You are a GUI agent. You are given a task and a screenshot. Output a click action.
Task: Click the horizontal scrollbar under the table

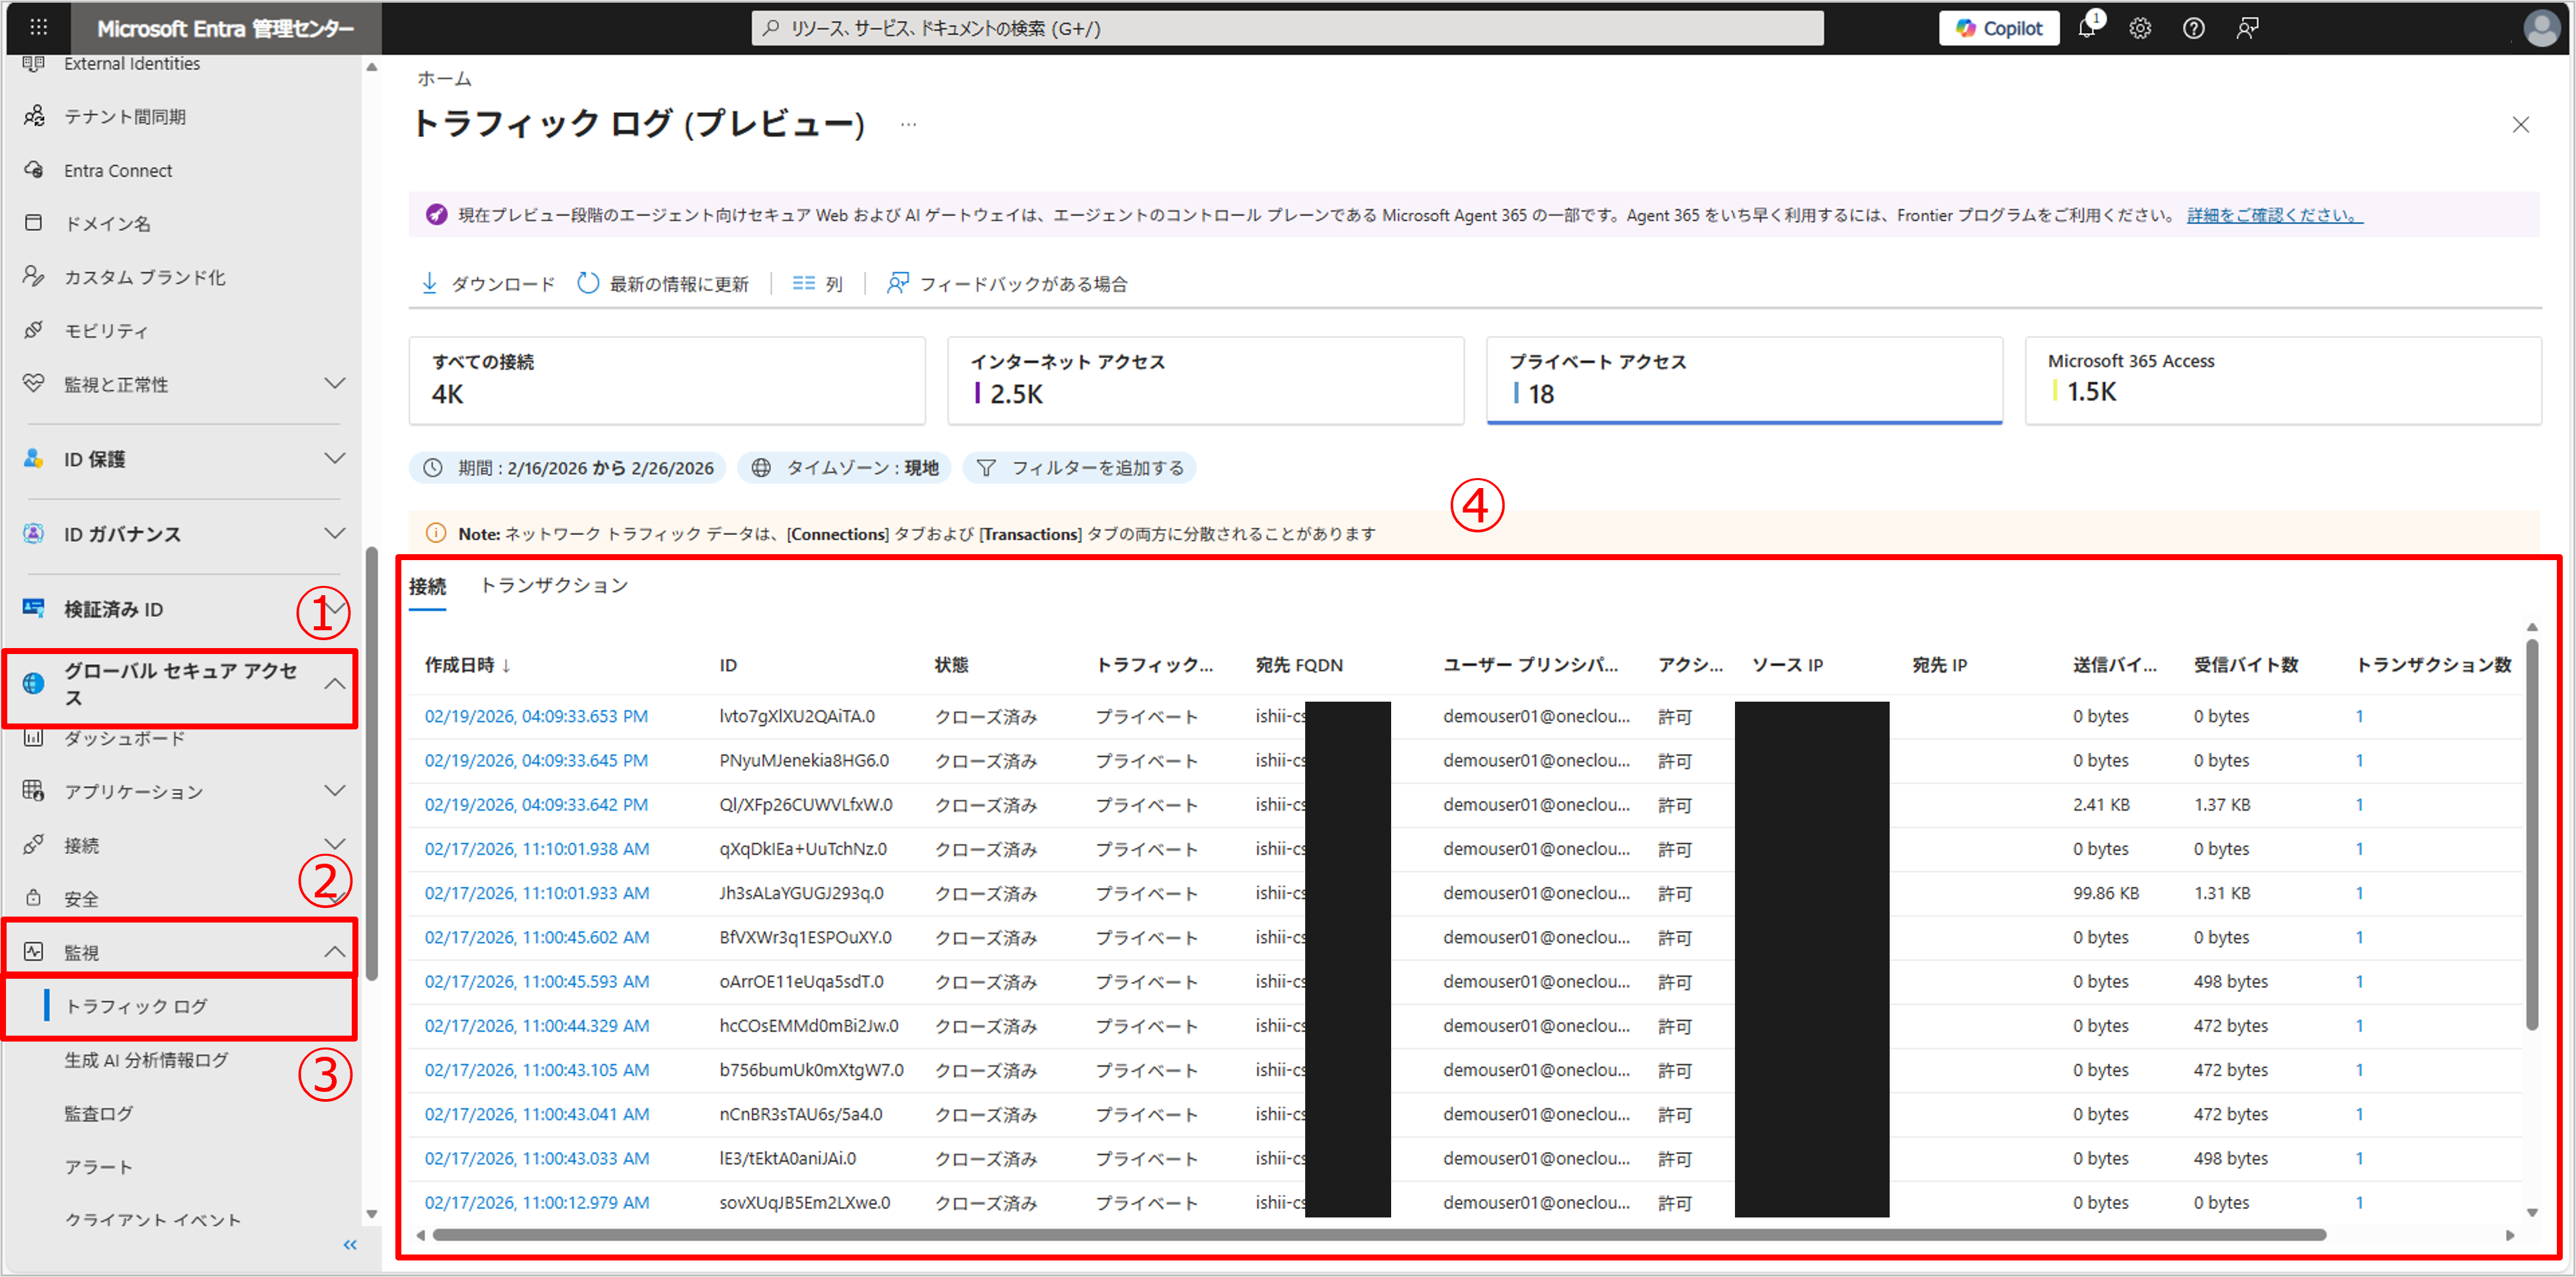click(1380, 1235)
